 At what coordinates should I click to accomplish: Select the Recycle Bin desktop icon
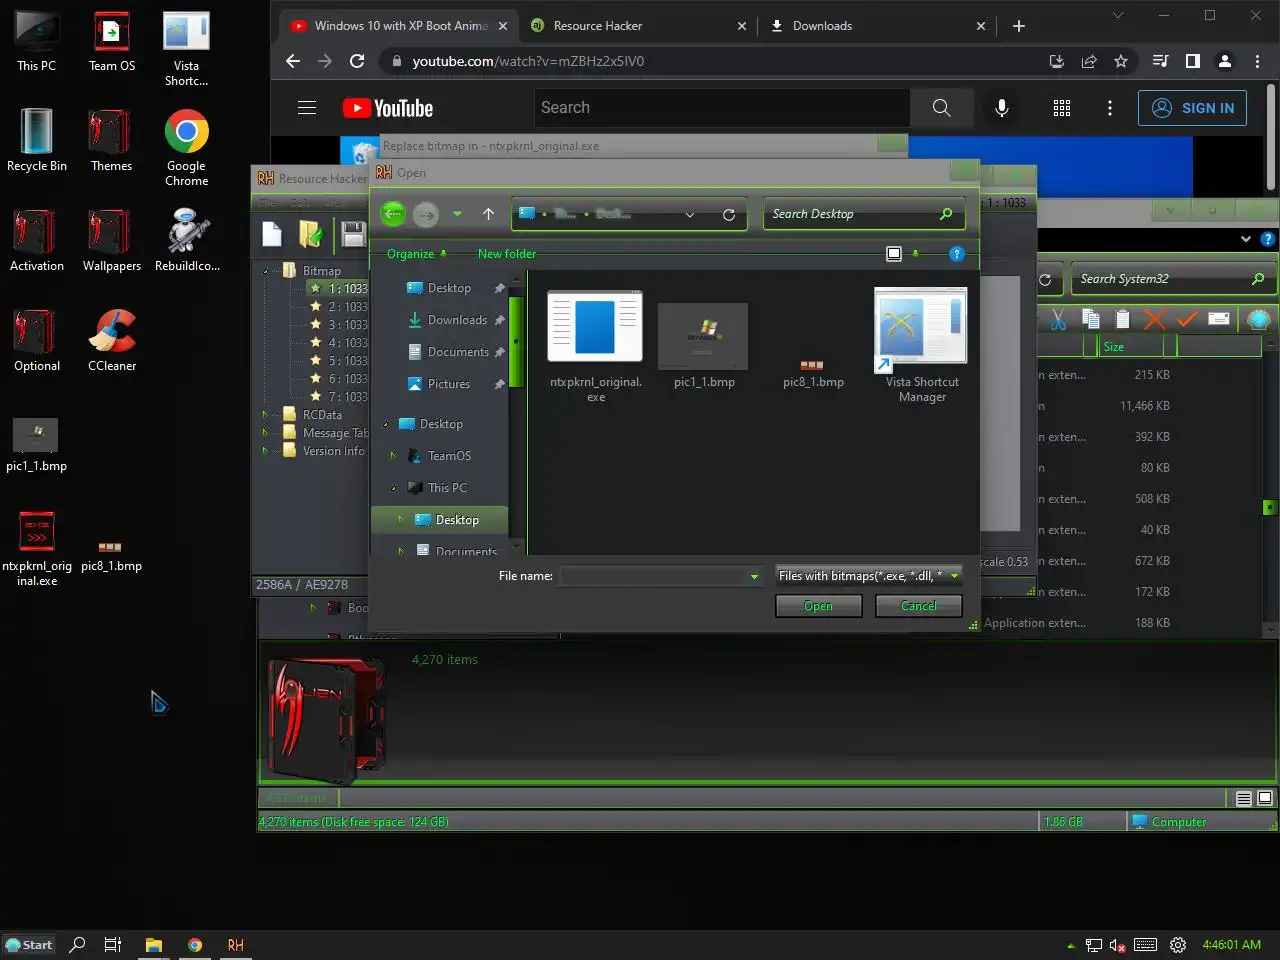click(37, 140)
